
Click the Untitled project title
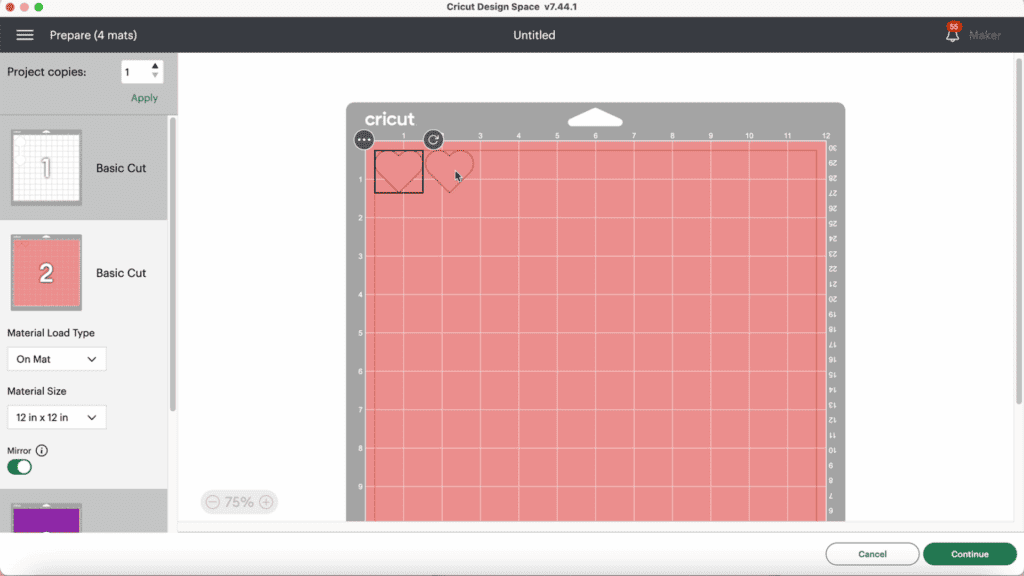(534, 35)
